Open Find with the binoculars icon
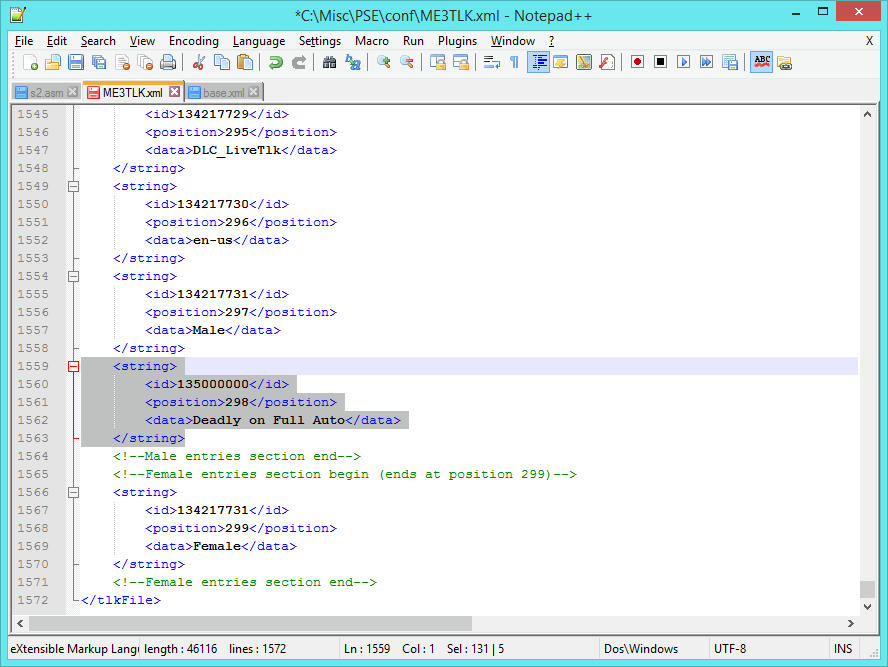Viewport: 888px width, 667px height. coord(329,62)
